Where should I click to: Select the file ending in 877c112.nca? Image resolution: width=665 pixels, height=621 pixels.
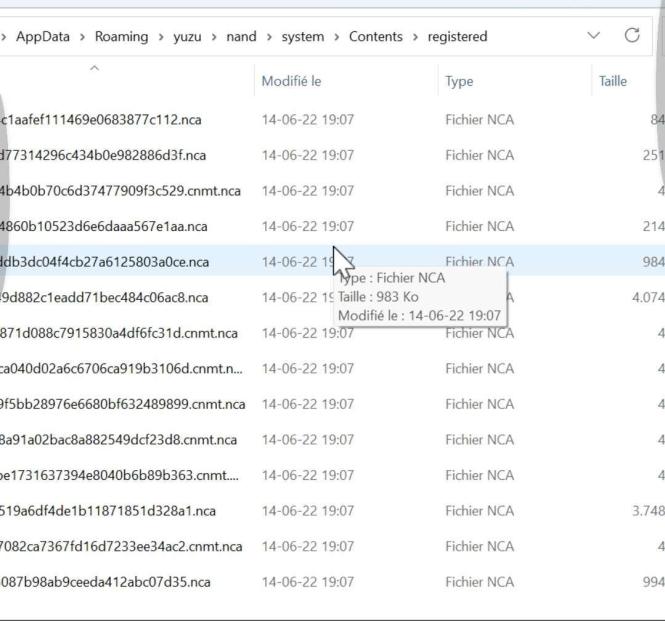coord(101,120)
